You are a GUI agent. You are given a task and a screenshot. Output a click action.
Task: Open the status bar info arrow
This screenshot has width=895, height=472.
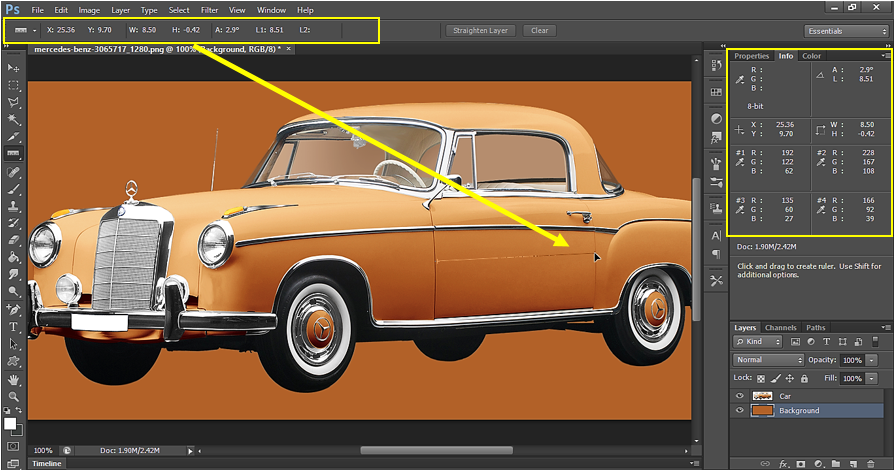point(191,451)
